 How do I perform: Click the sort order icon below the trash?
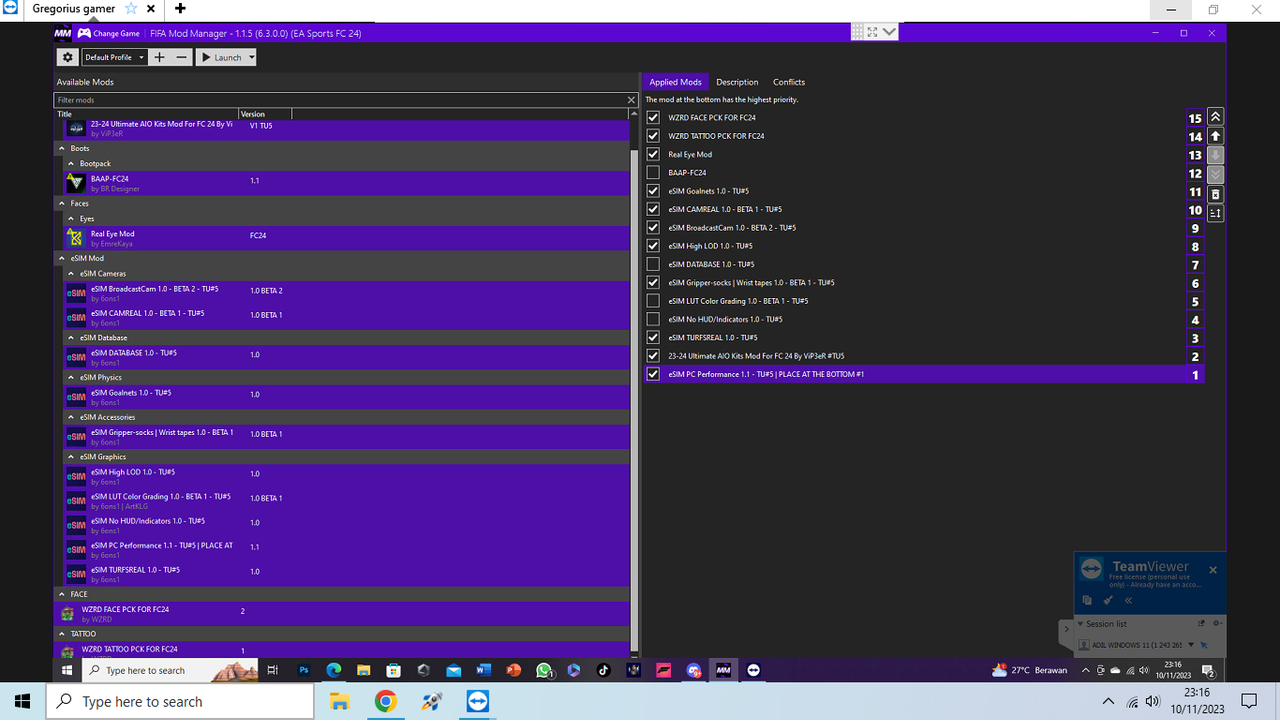1215,213
